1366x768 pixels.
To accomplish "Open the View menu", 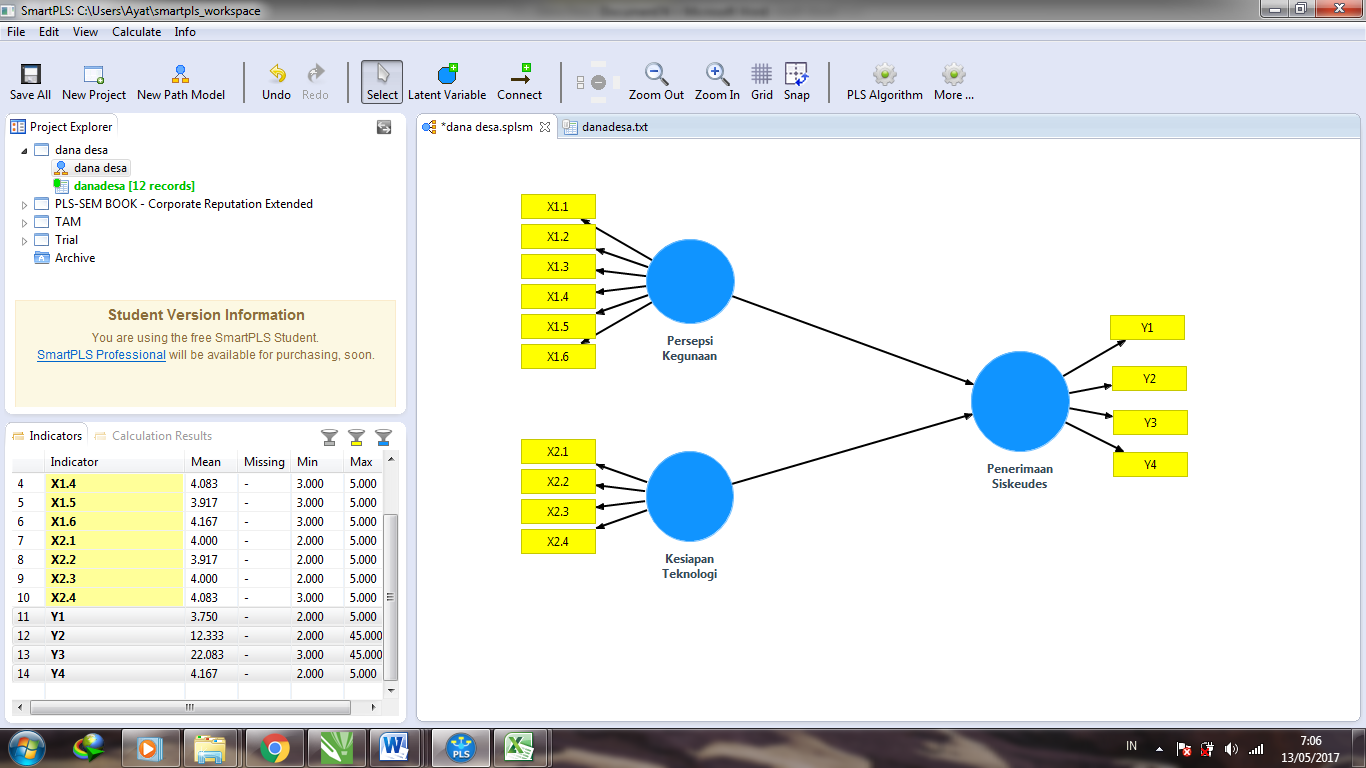I will click(85, 32).
